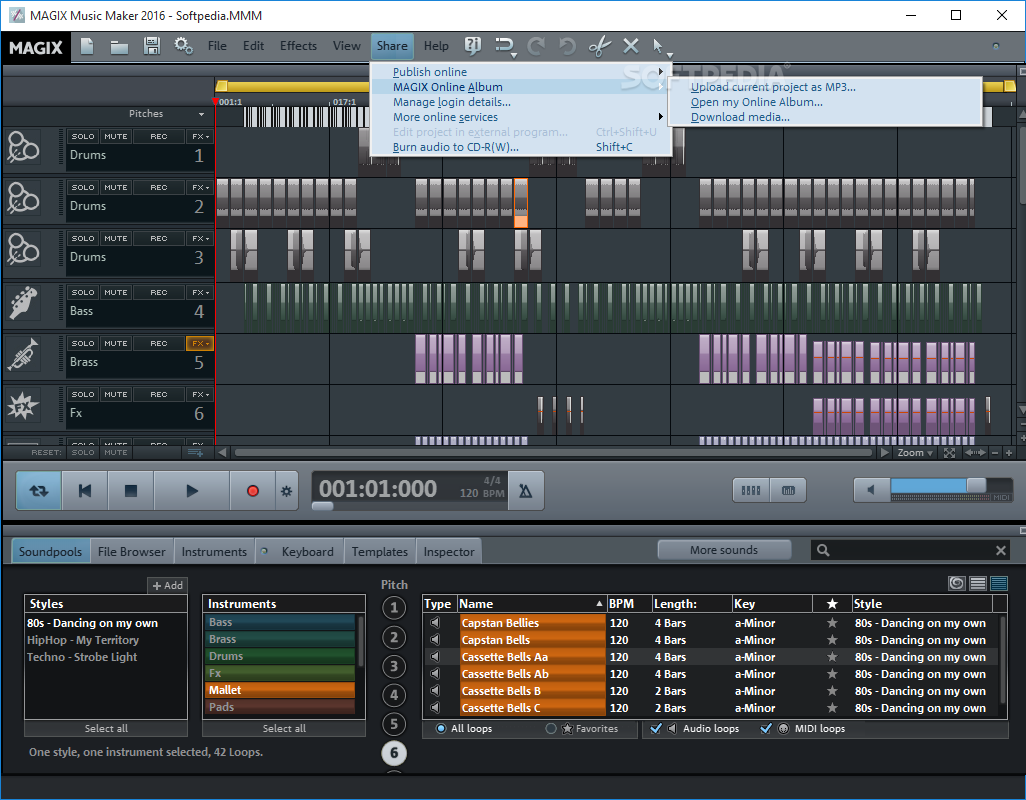Viewport: 1026px width, 800px height.
Task: Sort by Name column header arrow
Action: pyautogui.click(x=599, y=604)
